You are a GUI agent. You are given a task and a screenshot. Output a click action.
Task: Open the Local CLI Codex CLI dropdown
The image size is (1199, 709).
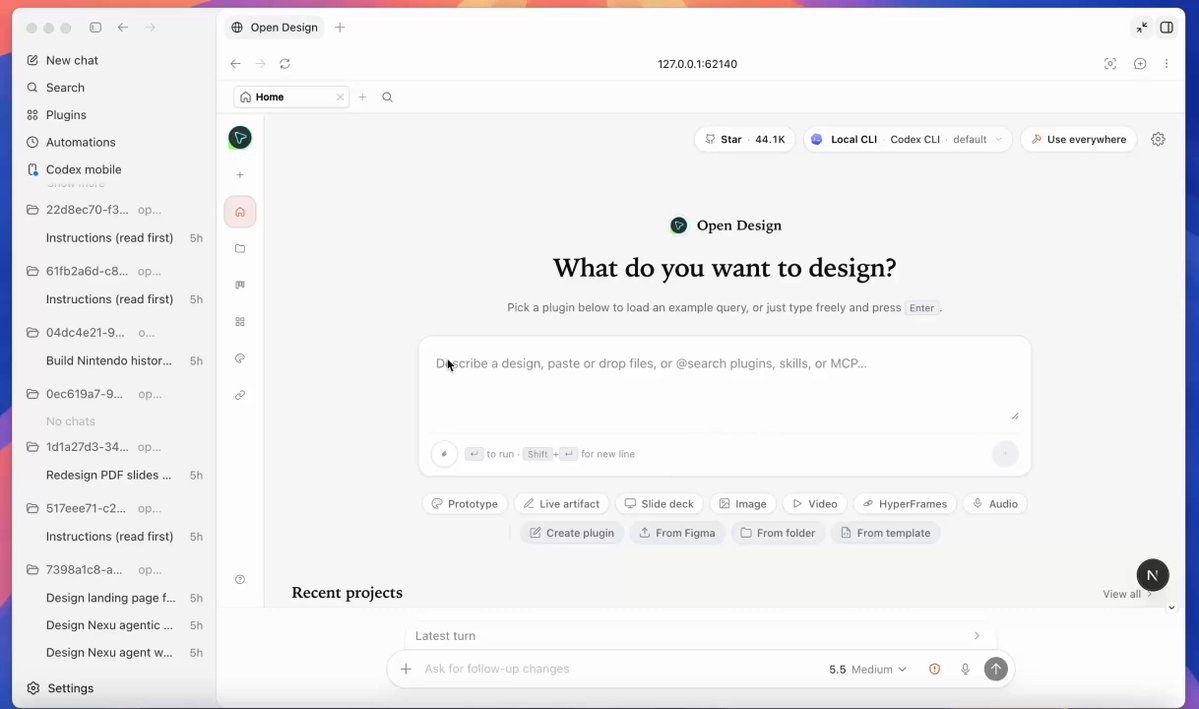point(908,139)
